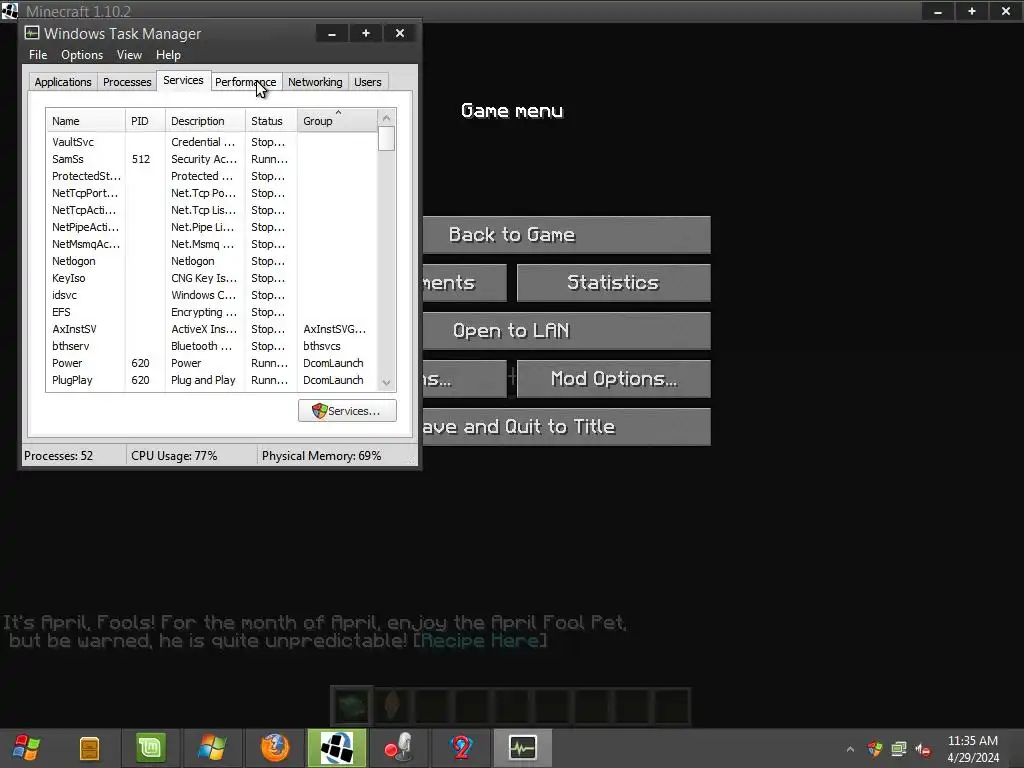Image resolution: width=1024 pixels, height=768 pixels.
Task: Select the bthserv service row
Action: (212, 345)
